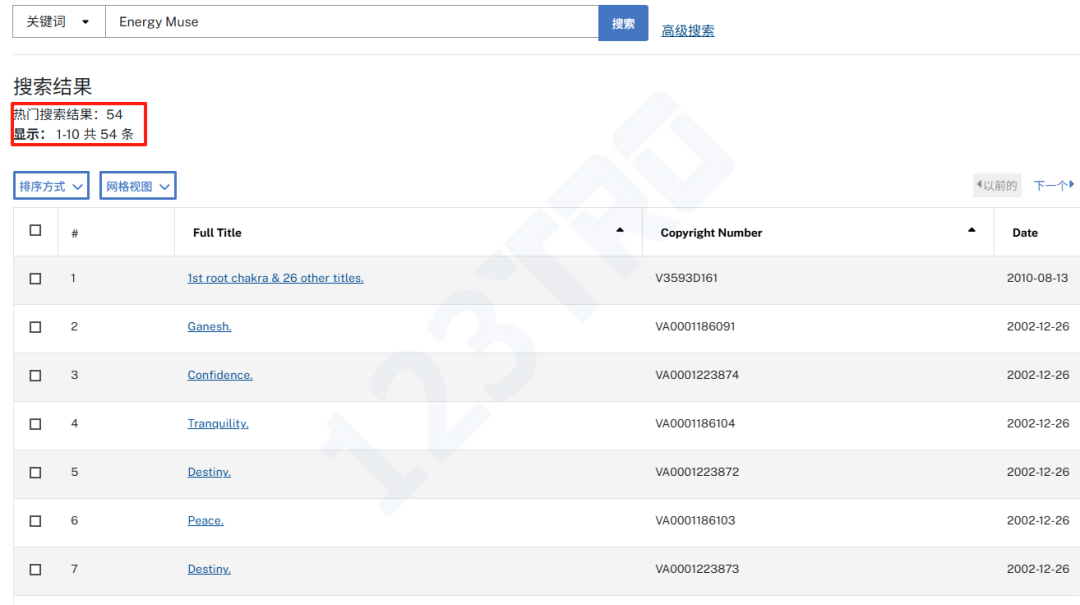Click the Date column header
The height and width of the screenshot is (605, 1080).
point(1025,233)
